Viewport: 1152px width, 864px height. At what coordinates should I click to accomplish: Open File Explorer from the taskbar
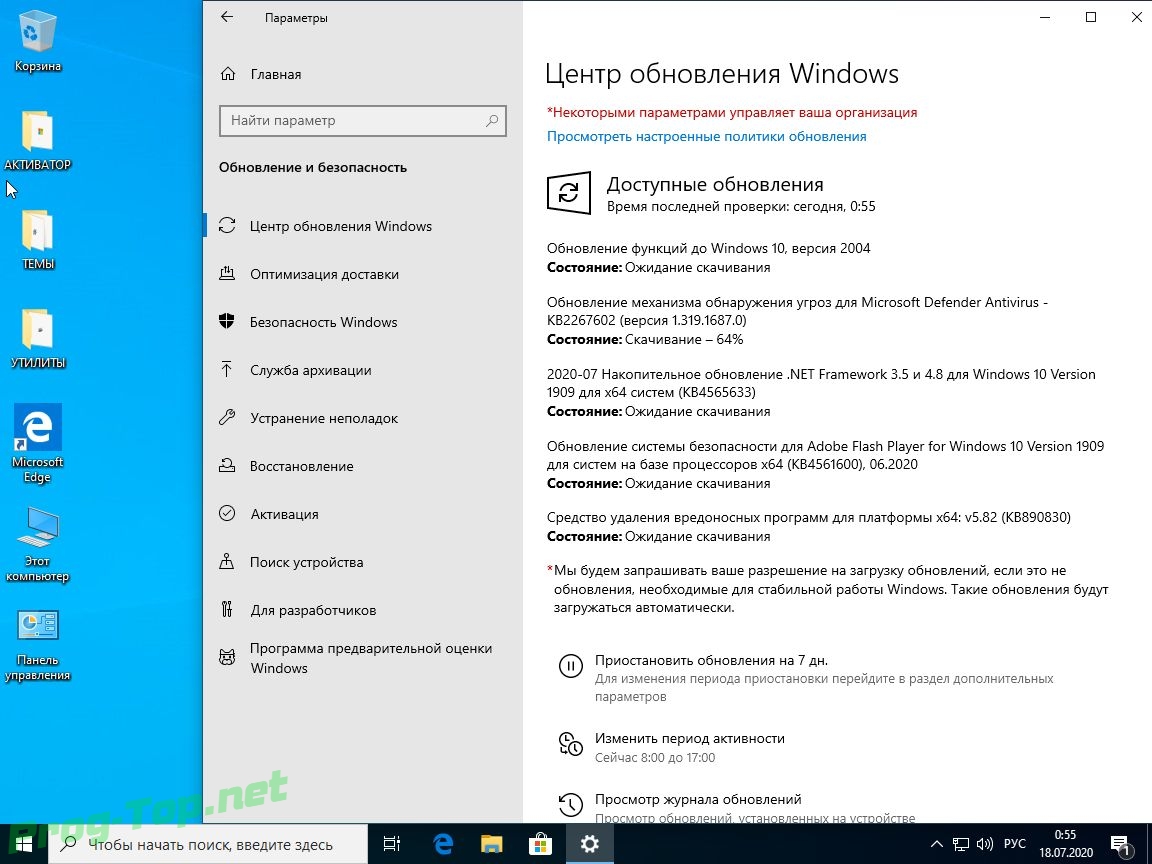492,844
